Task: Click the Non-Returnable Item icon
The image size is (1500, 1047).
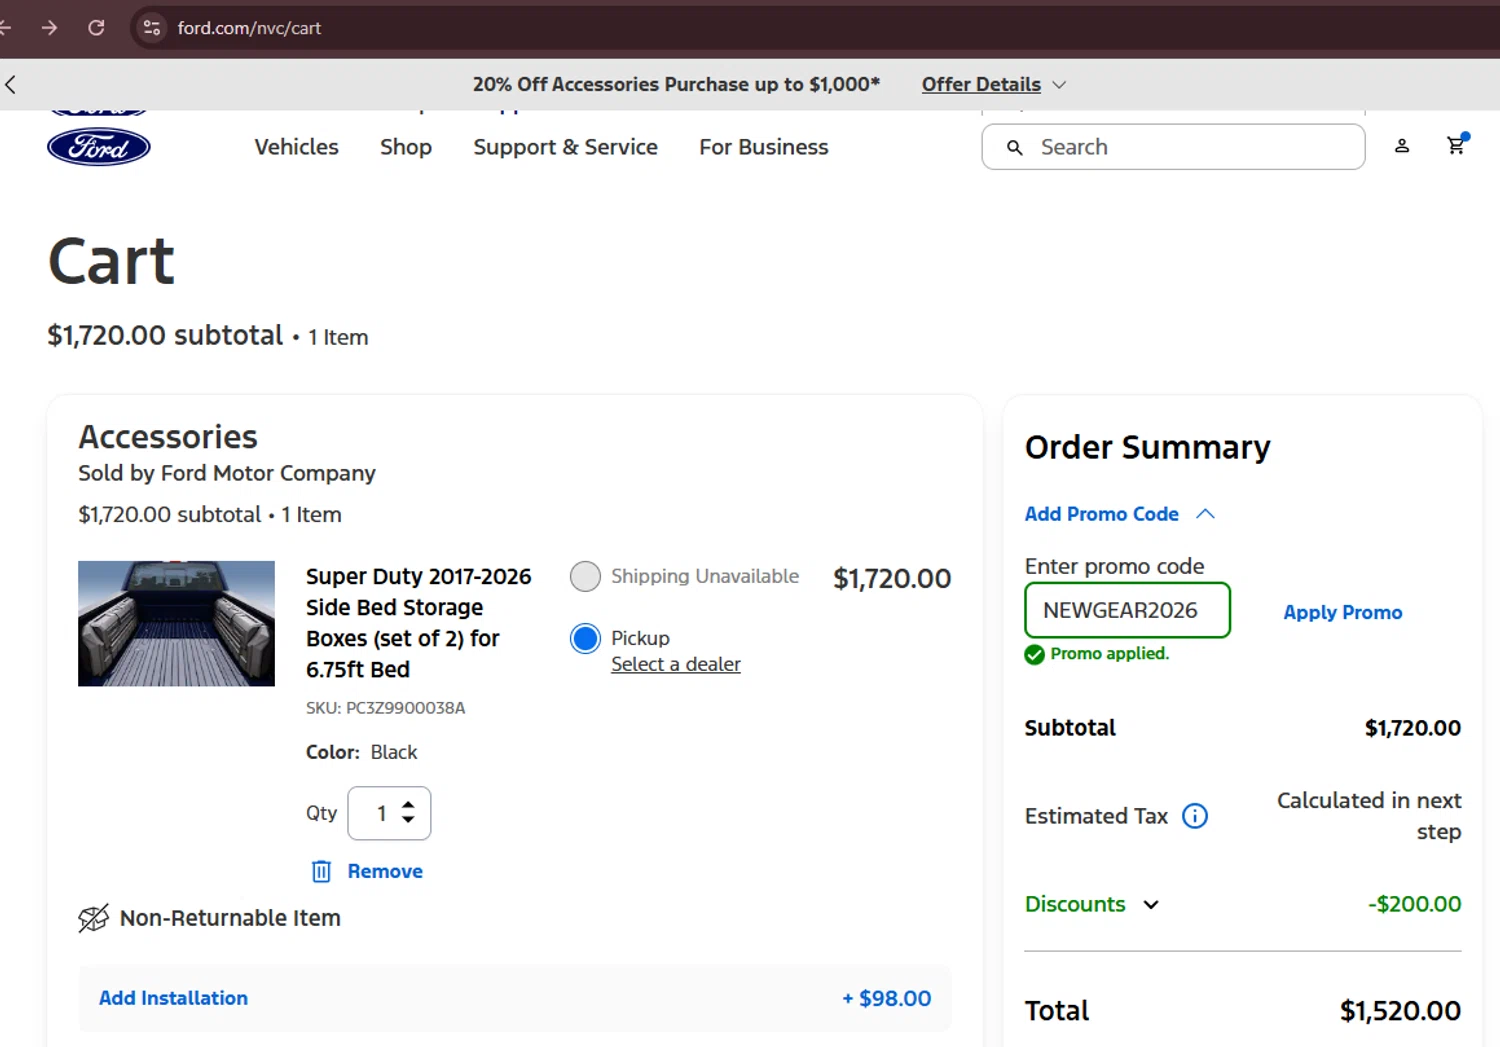Action: 93,918
